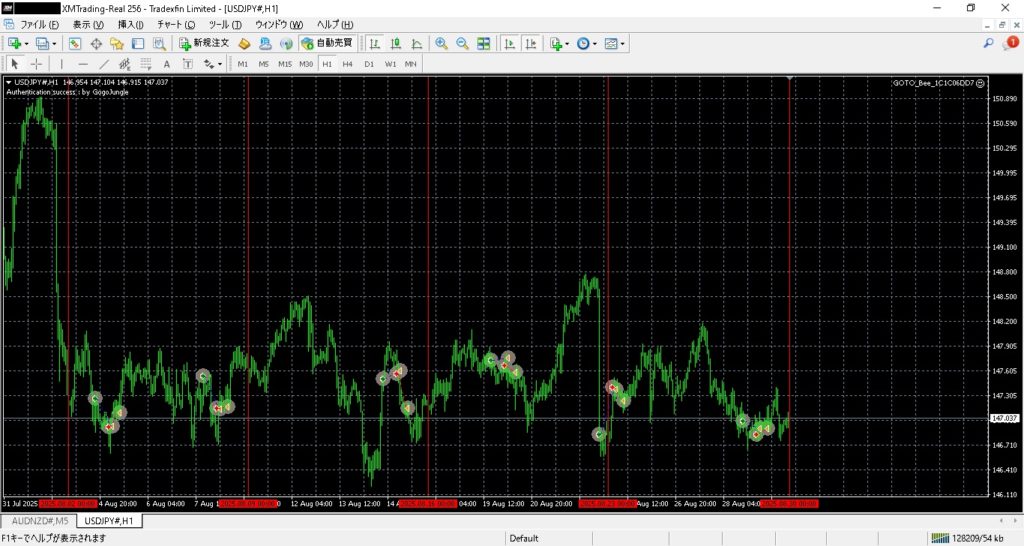The image size is (1024, 546).
Task: Toggle the chart auto scroll button
Action: click(x=509, y=44)
